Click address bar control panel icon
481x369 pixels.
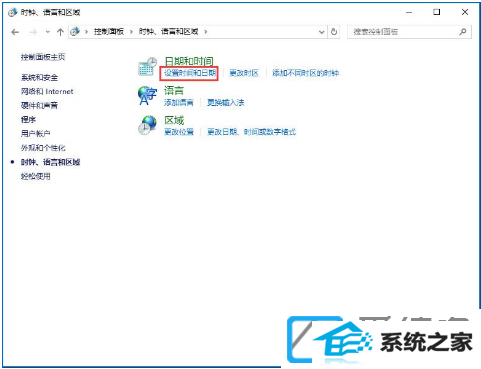[75, 31]
